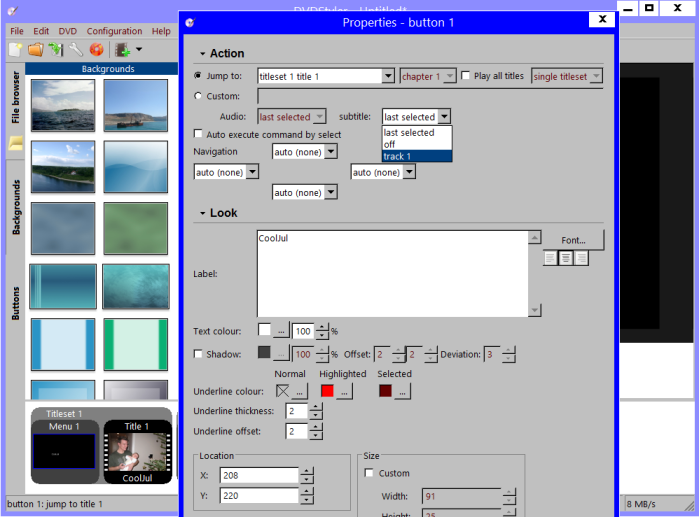Open the Edit menu

(41, 31)
